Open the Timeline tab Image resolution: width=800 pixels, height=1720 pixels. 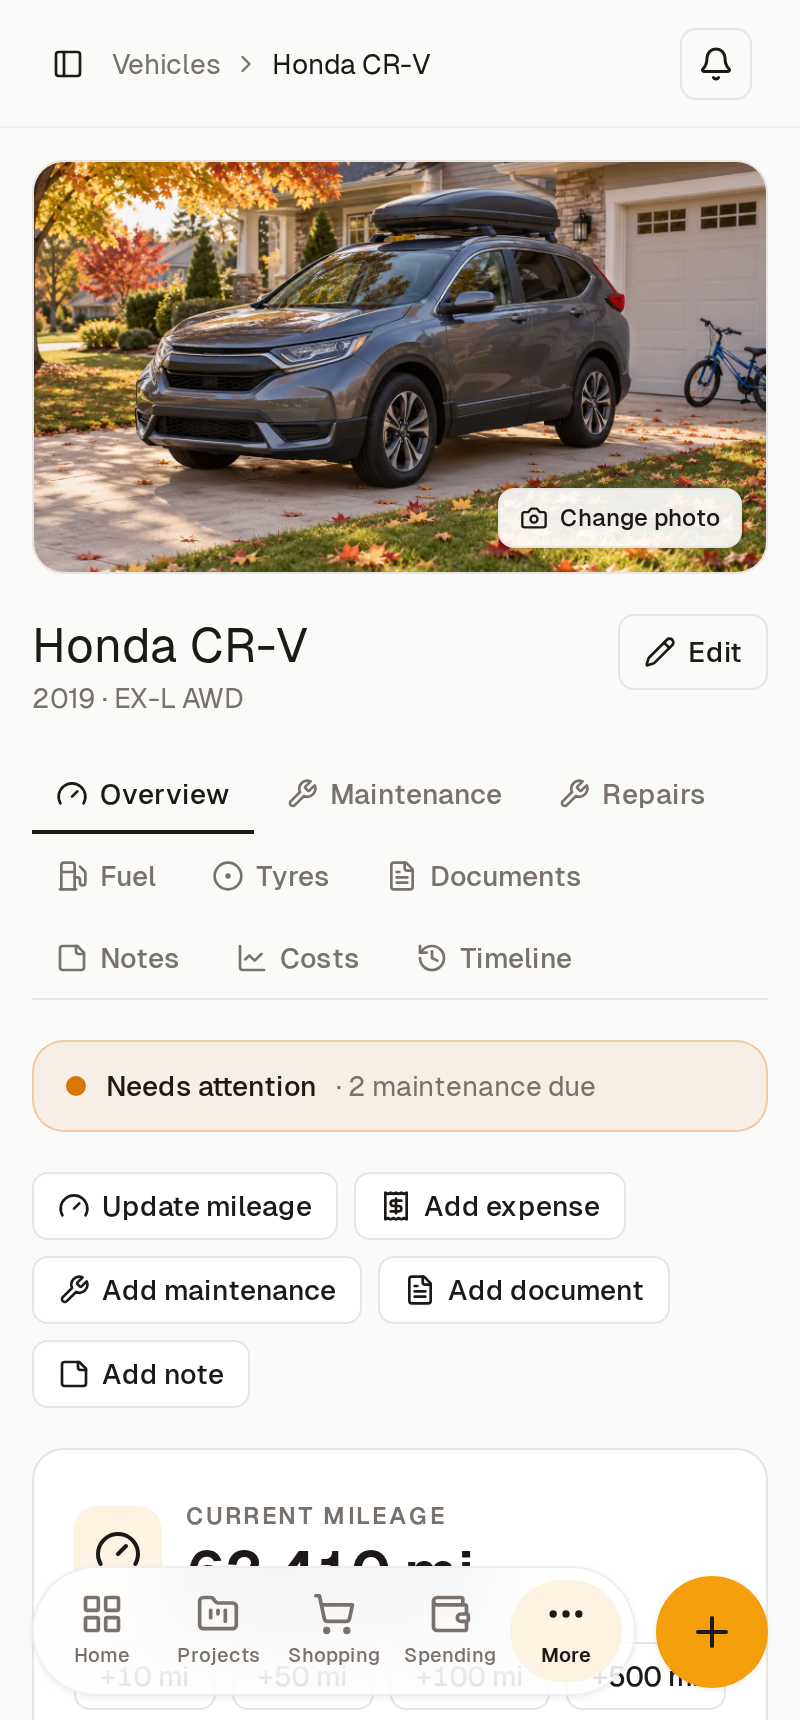(495, 958)
